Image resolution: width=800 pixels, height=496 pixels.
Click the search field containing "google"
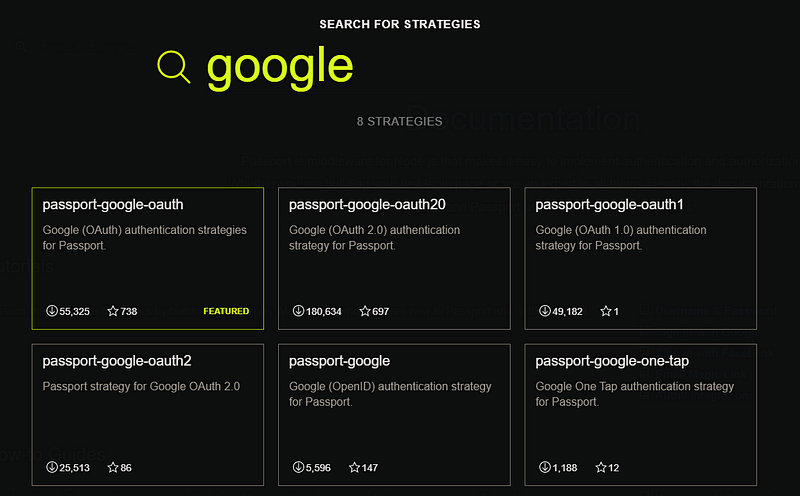280,66
